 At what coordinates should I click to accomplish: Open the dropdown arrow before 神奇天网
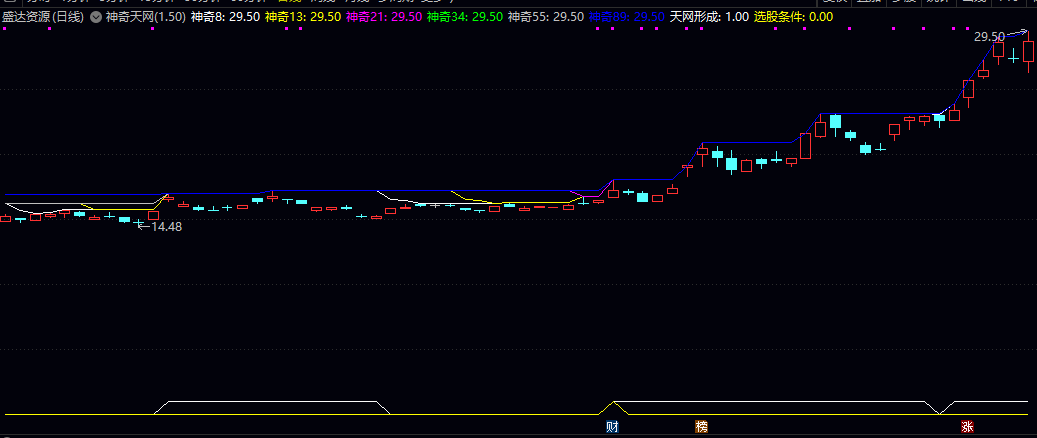pos(95,18)
